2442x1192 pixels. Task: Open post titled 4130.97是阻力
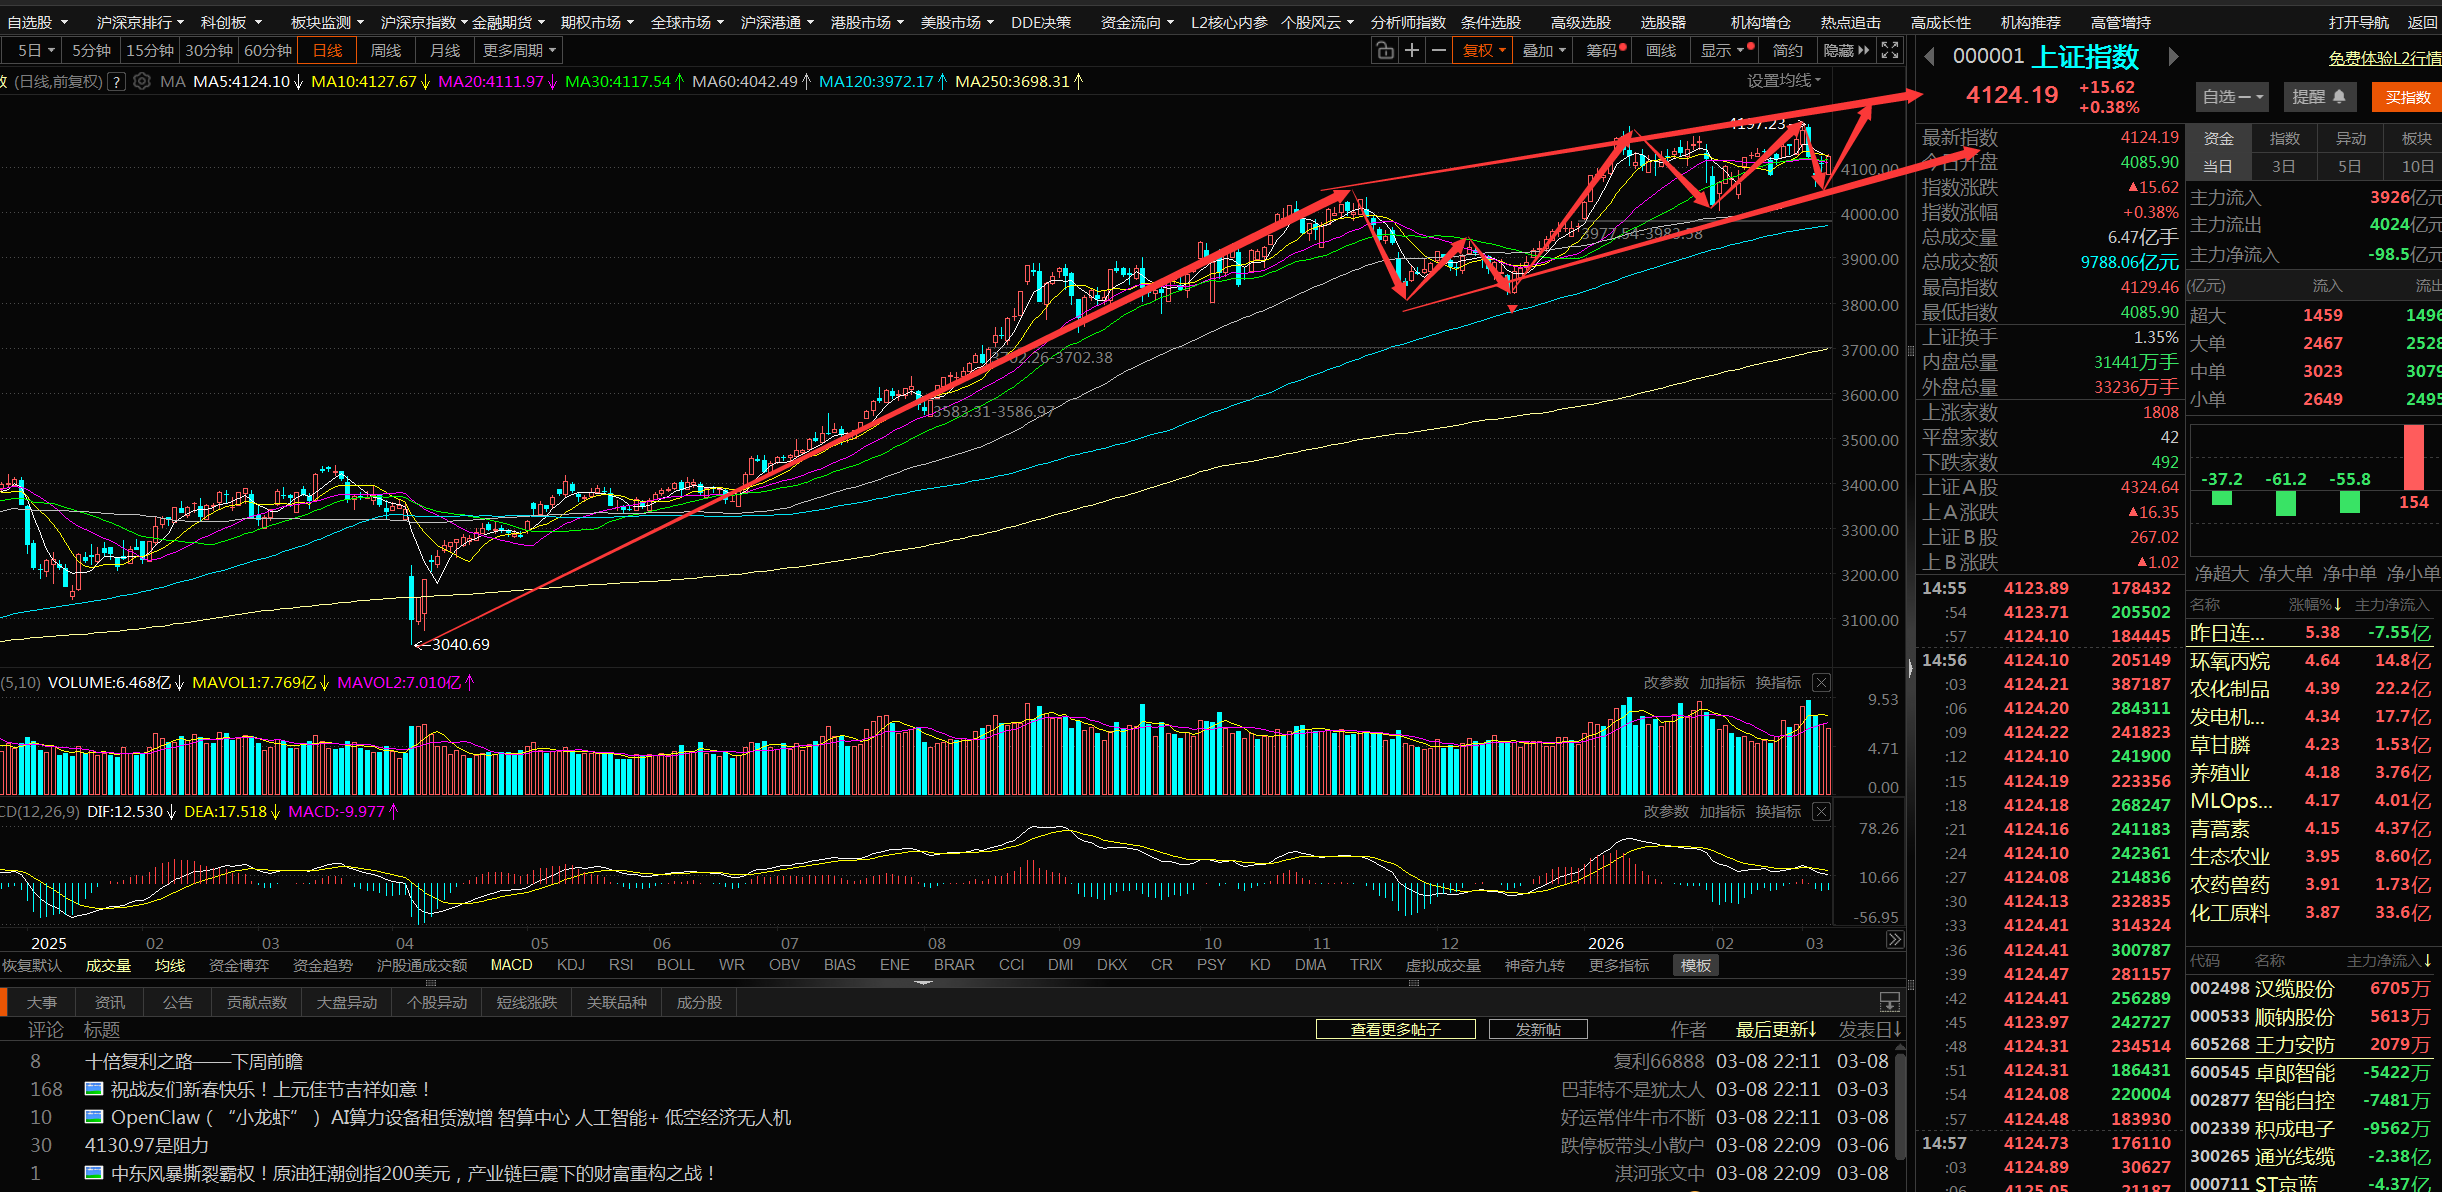pos(147,1145)
